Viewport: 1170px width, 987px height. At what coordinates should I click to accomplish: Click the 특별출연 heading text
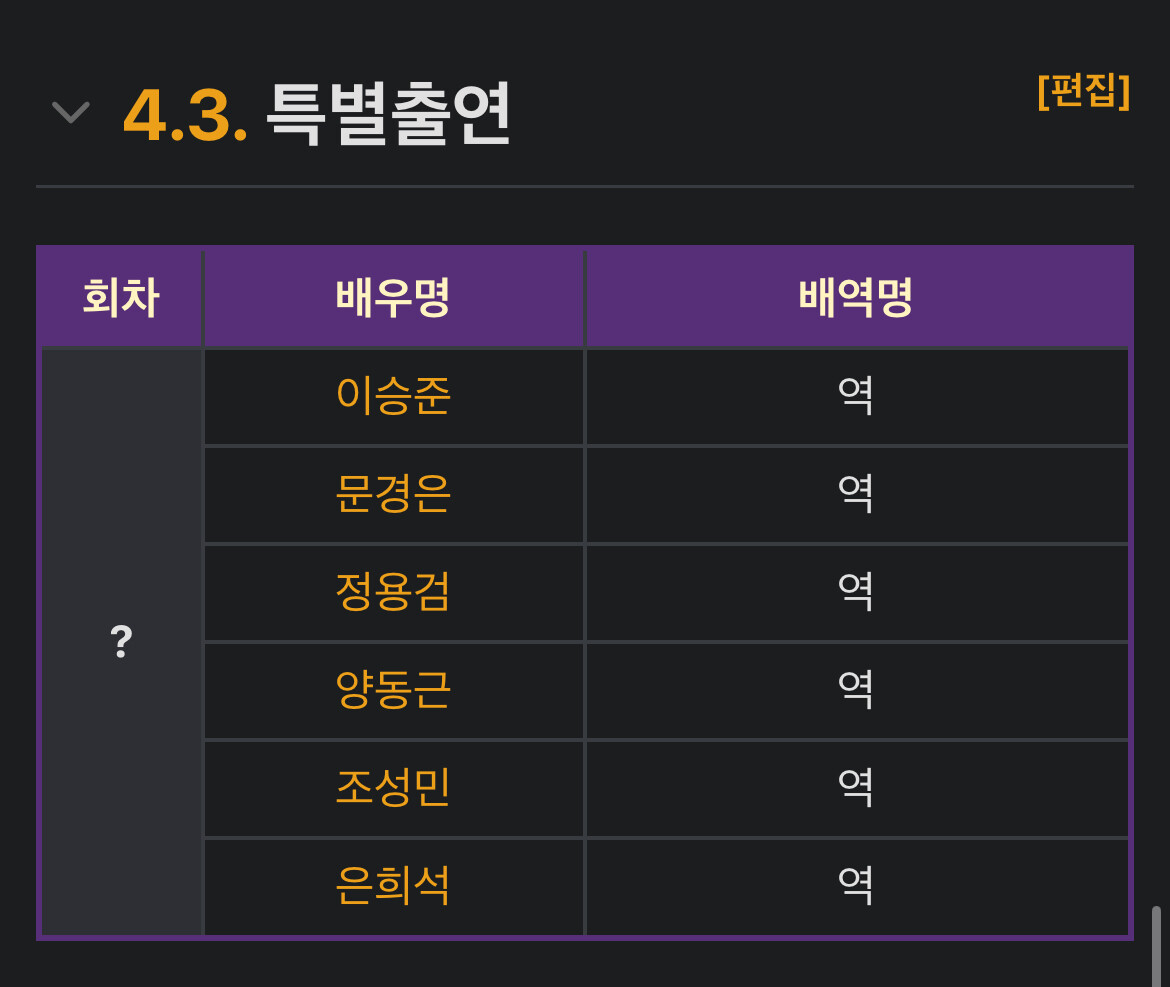388,115
